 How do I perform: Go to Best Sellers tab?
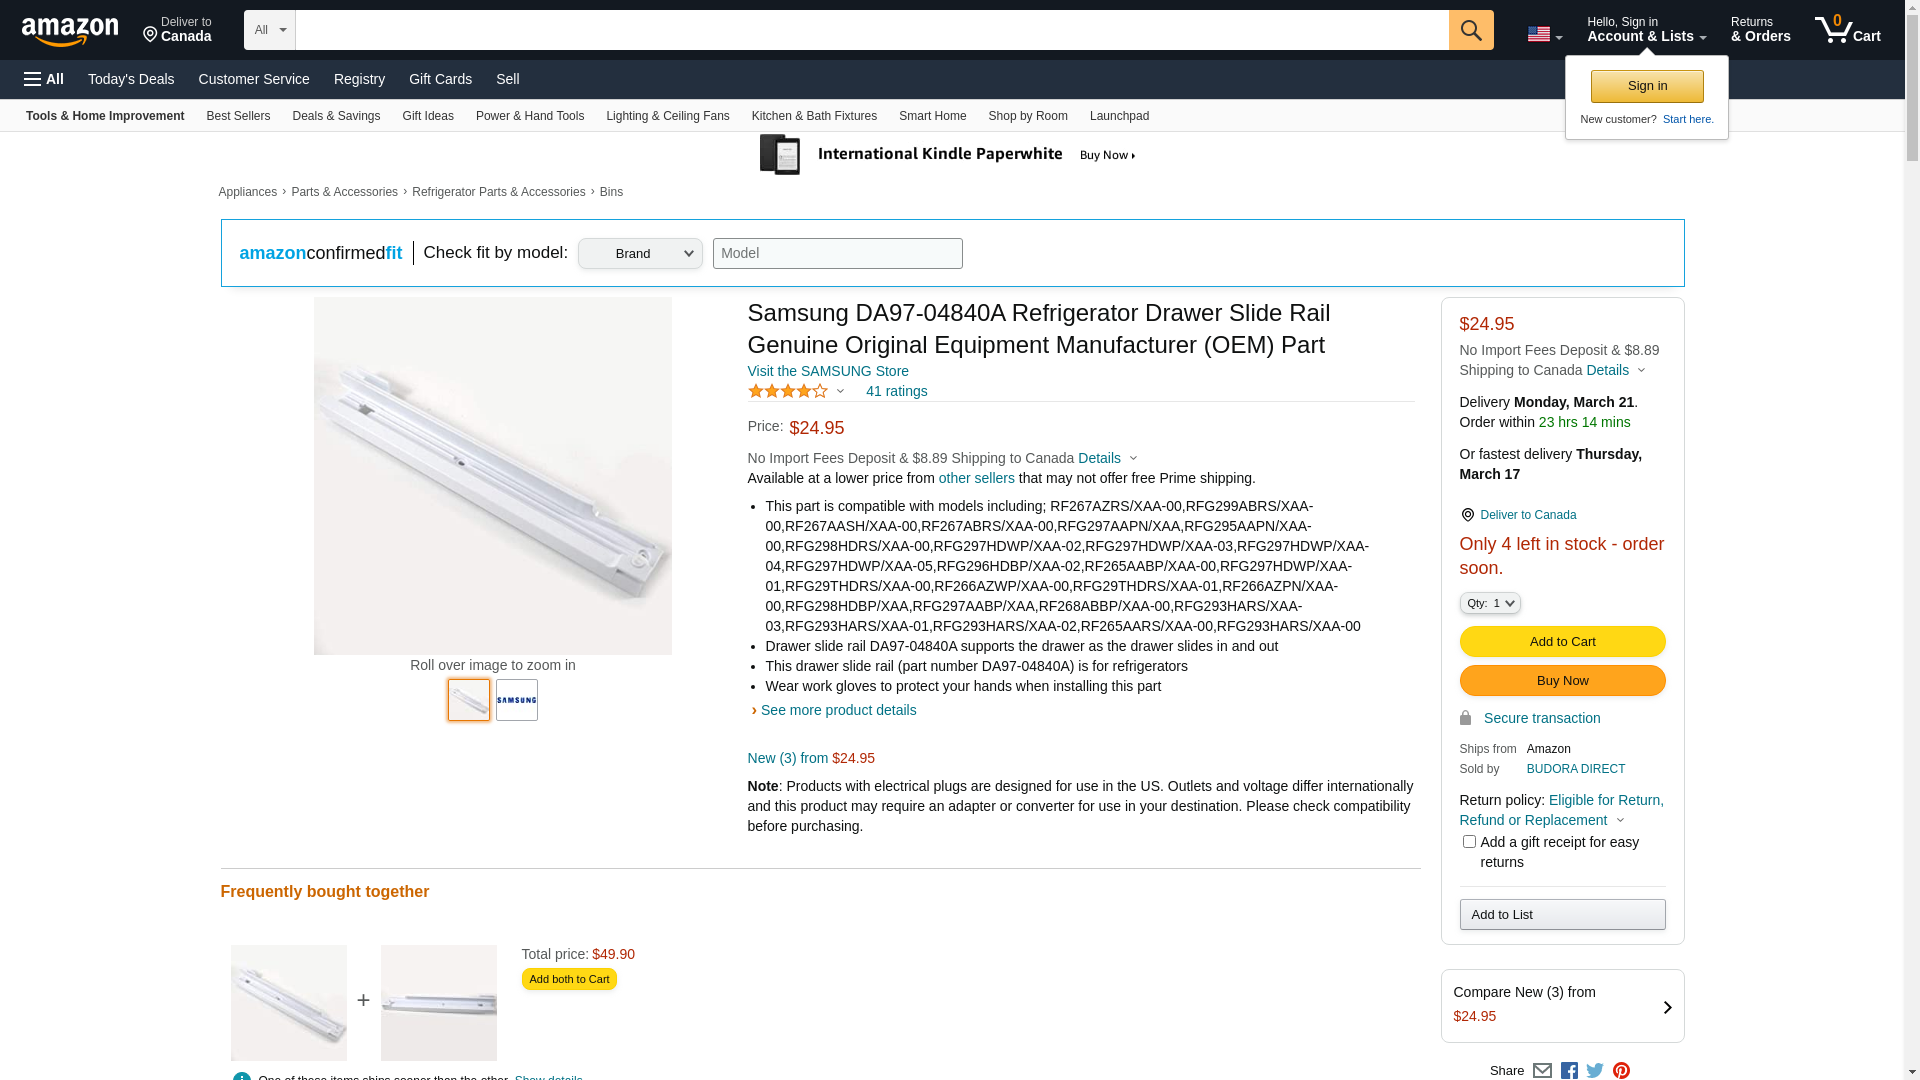point(238,116)
